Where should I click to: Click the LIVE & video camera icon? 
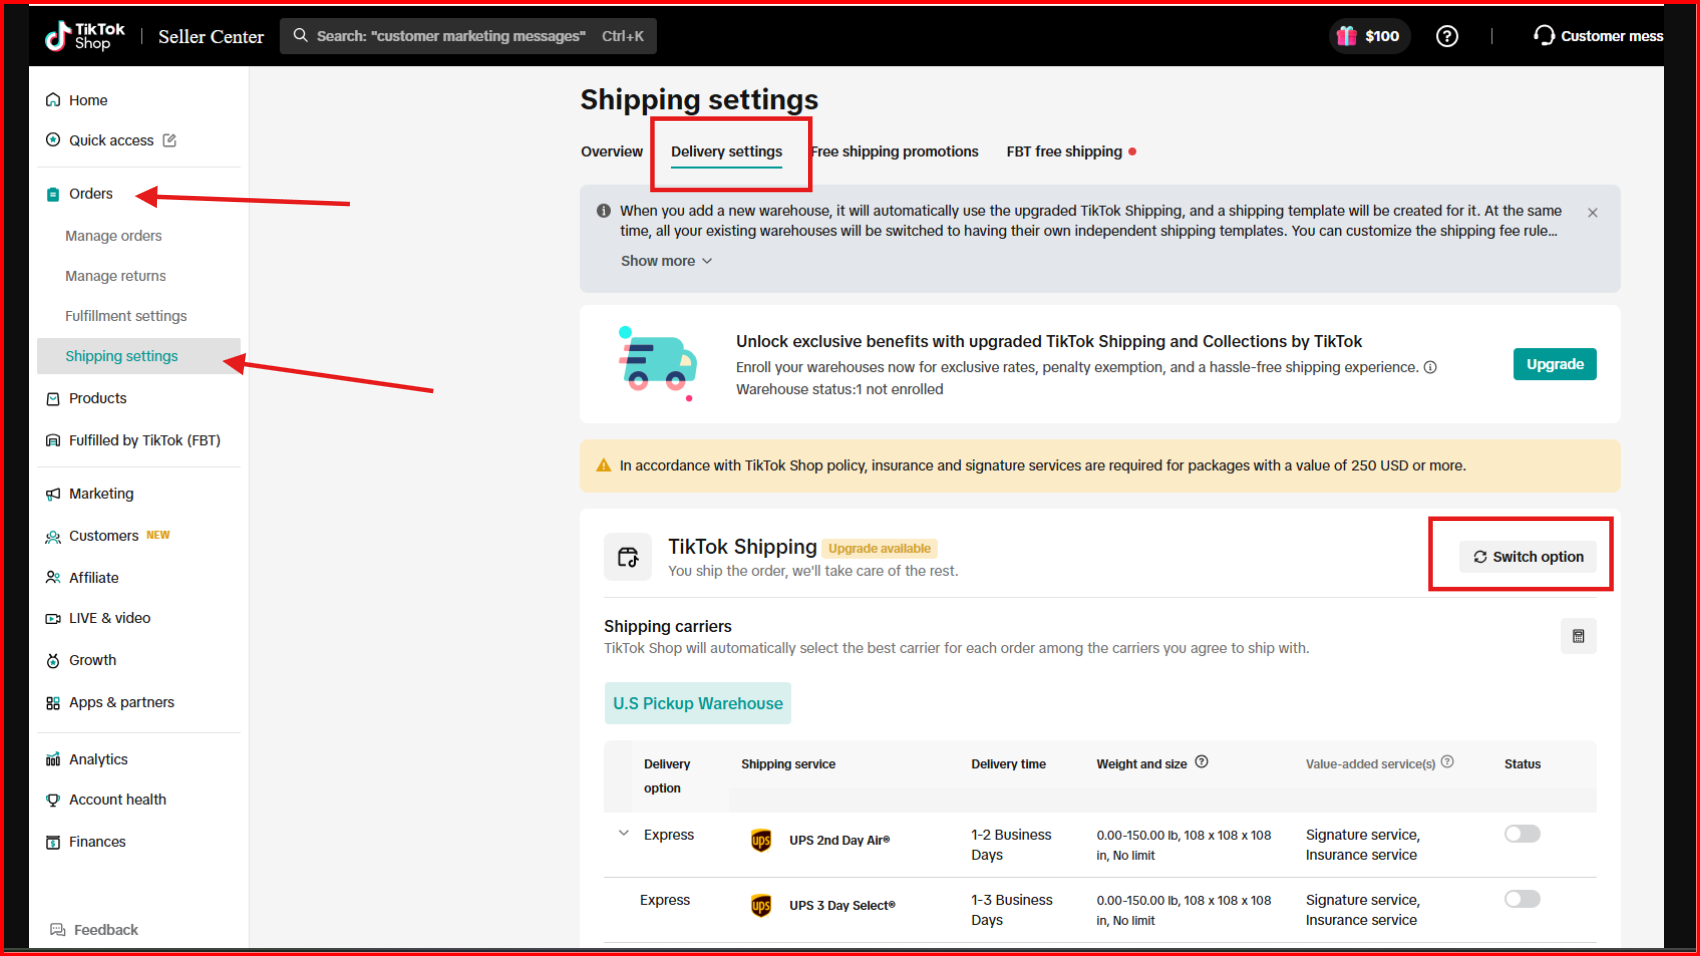[53, 619]
